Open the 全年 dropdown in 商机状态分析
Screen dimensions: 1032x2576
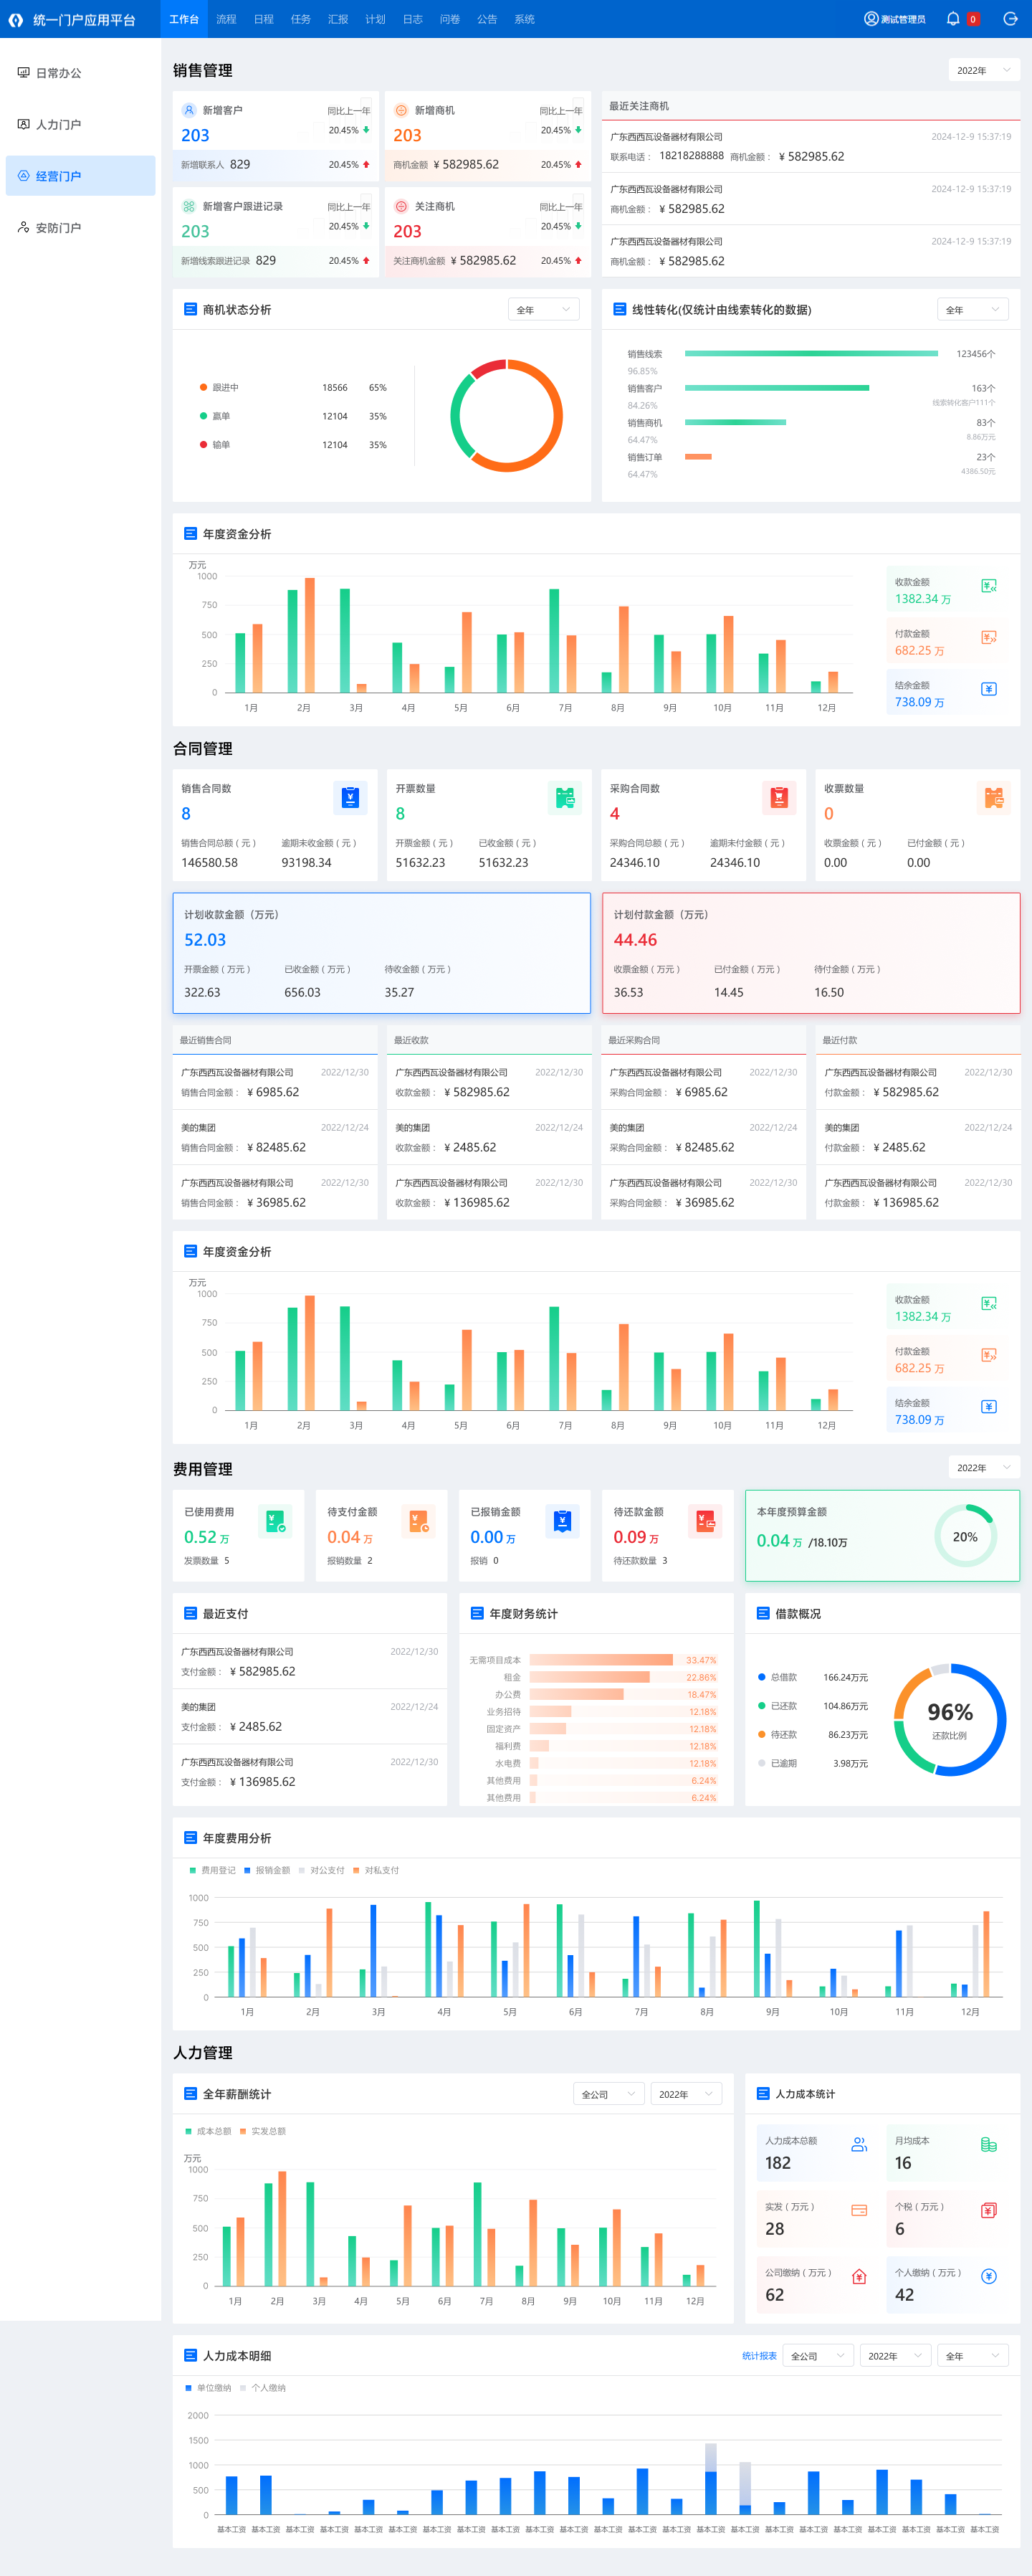[x=543, y=310]
